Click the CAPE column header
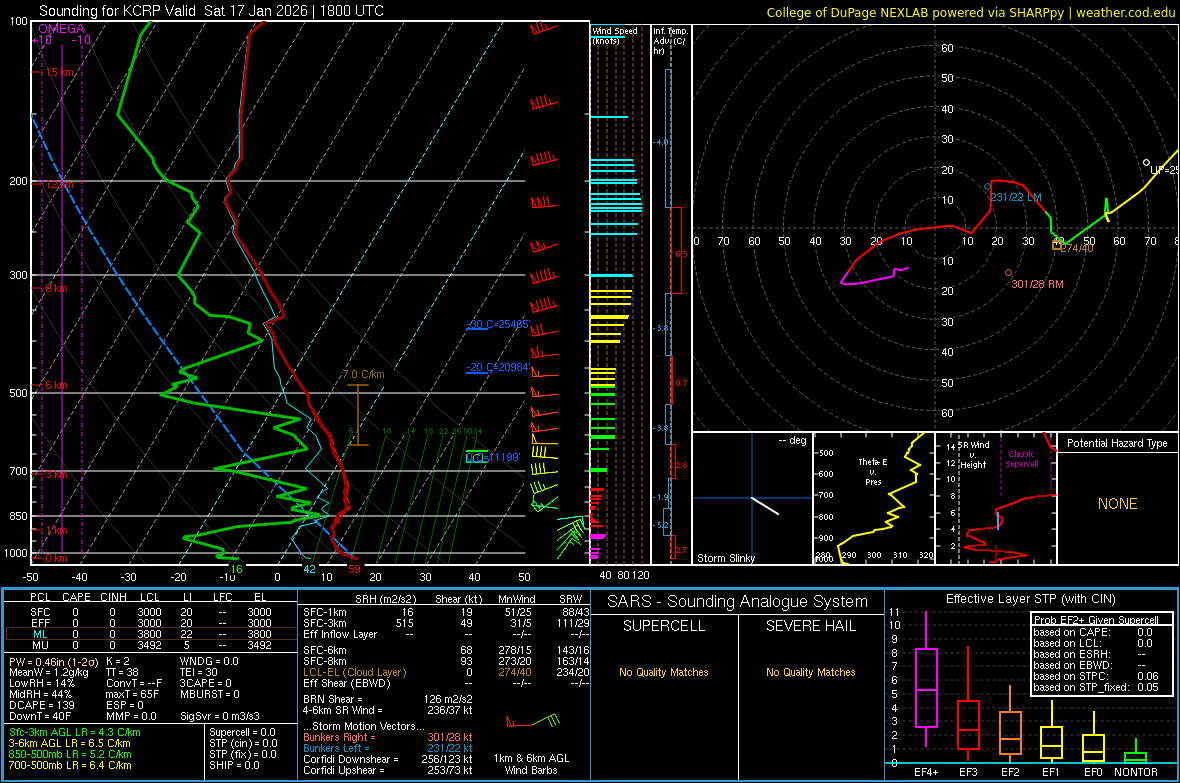1180x783 pixels. pos(76,597)
